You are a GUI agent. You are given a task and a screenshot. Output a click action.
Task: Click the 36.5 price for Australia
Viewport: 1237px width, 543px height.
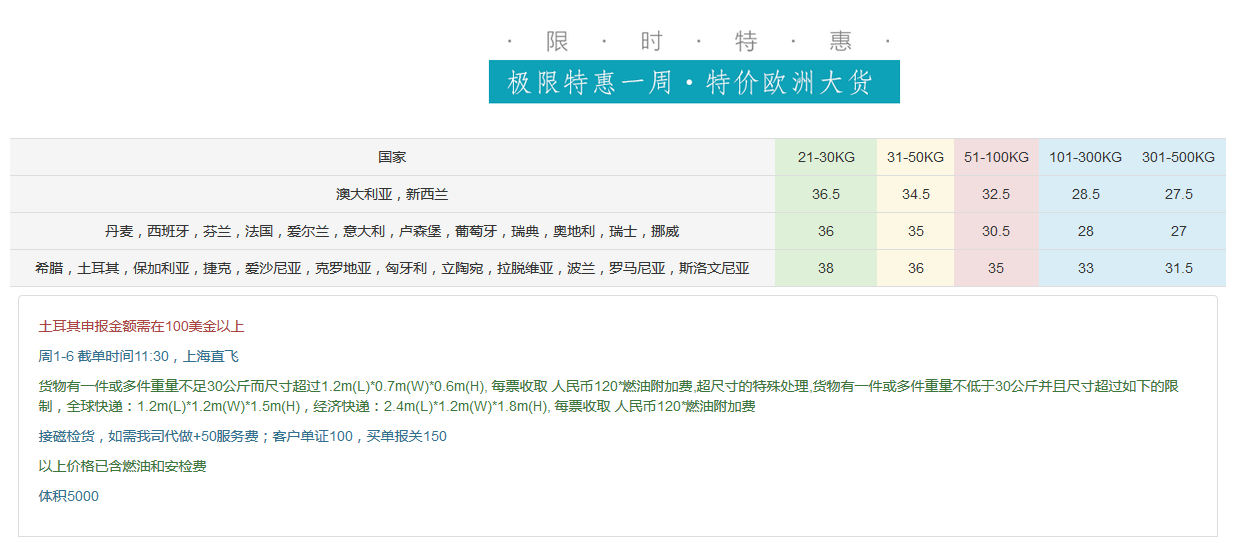point(826,194)
